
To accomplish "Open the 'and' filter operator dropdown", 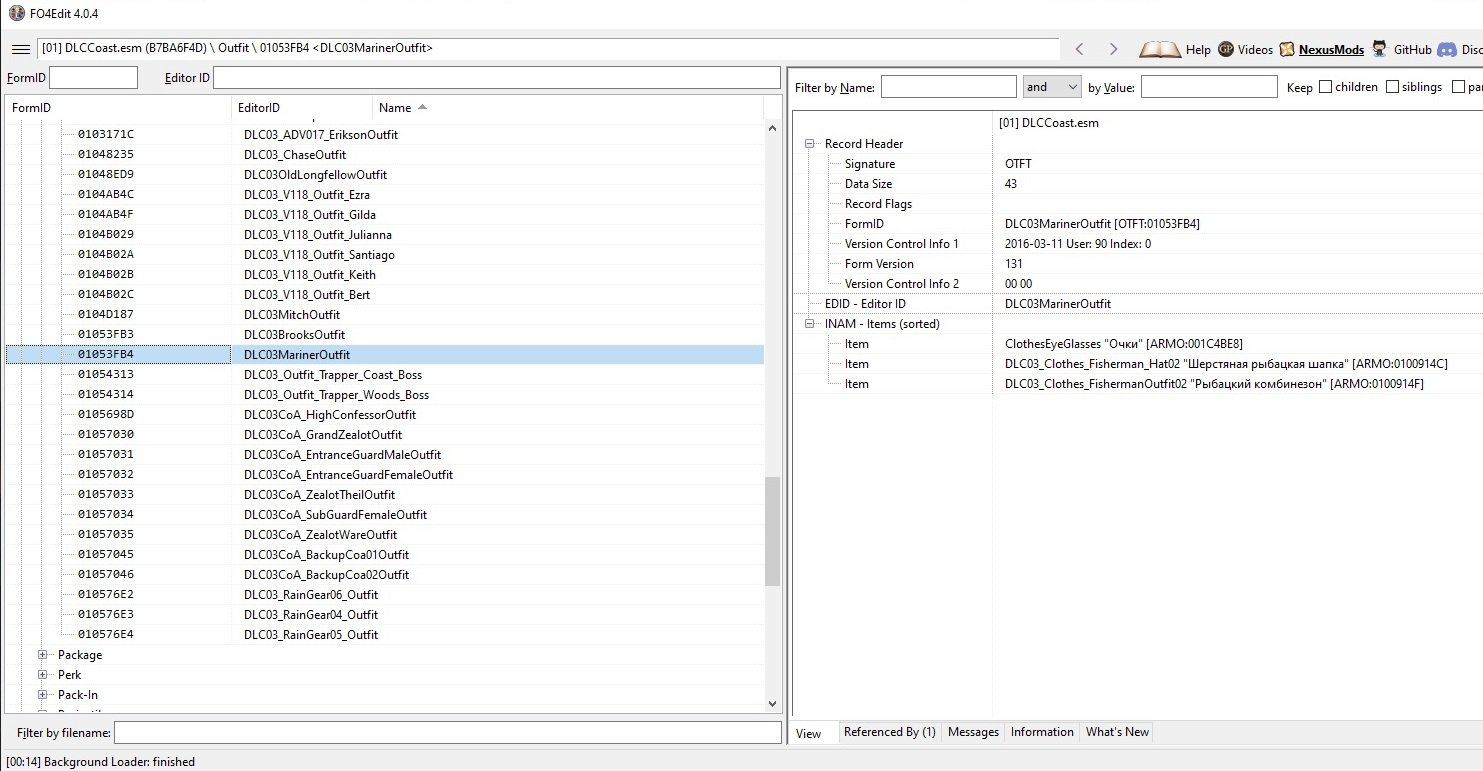I will [x=1052, y=87].
